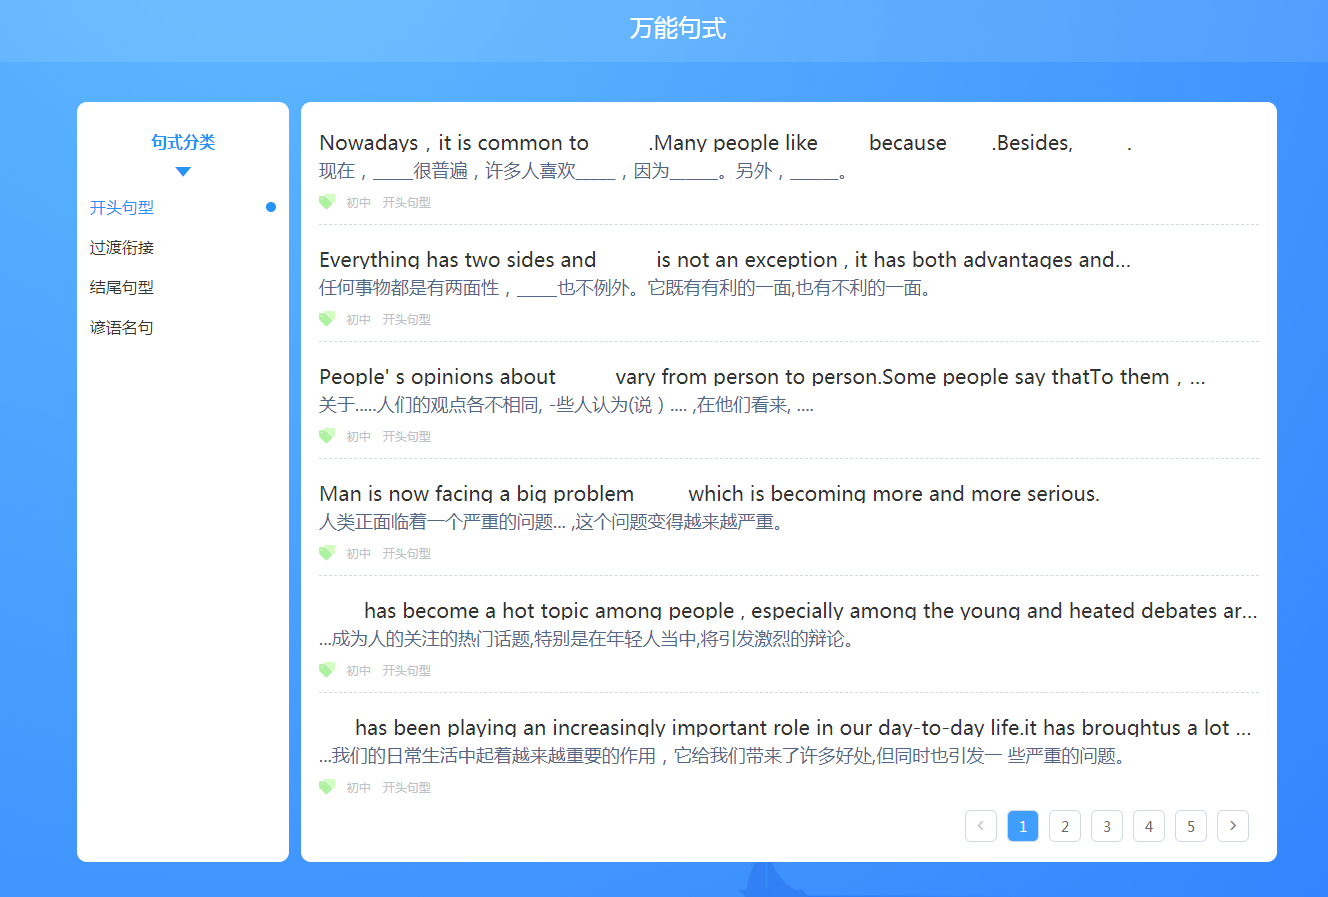
Task: Click the tag icon under the Nowadays sentence
Action: [x=326, y=202]
